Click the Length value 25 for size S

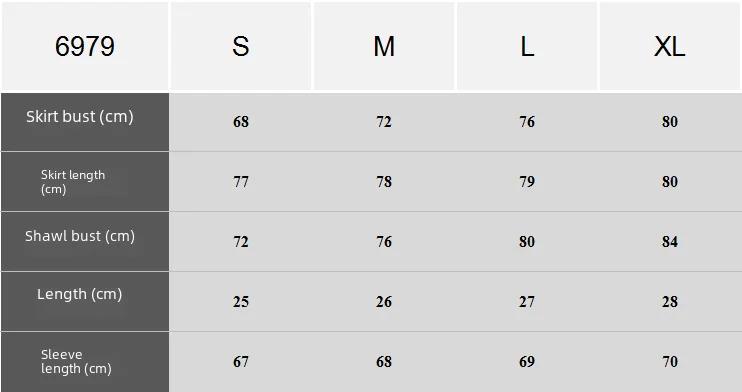coord(241,302)
